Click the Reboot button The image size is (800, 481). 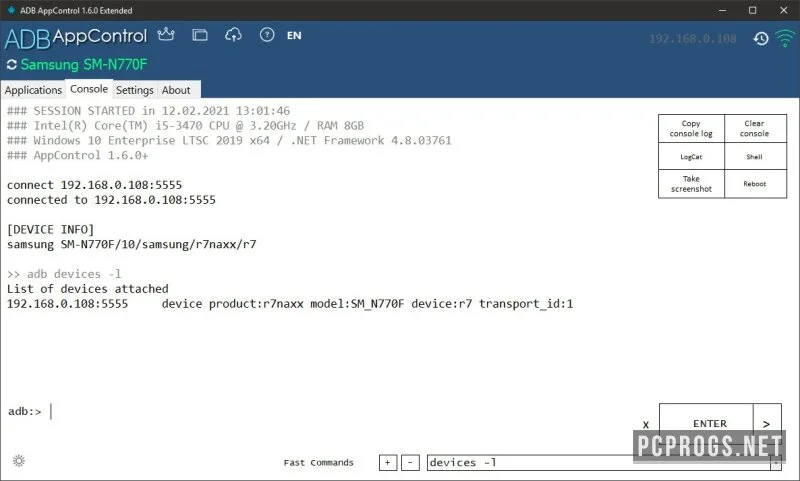pyautogui.click(x=755, y=184)
